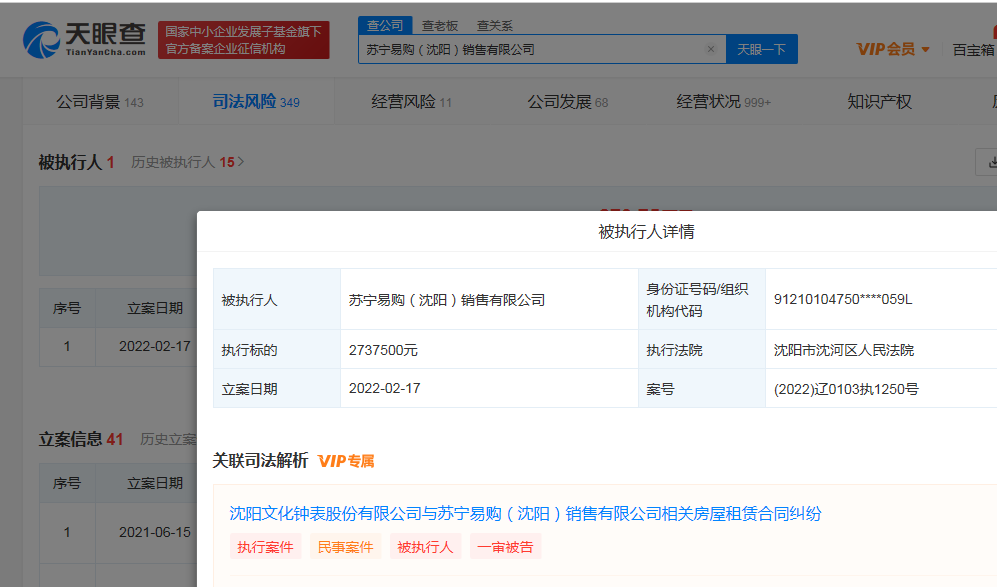Image resolution: width=997 pixels, height=587 pixels.
Task: Click the organization code 91210104750****059L
Action: (842, 300)
